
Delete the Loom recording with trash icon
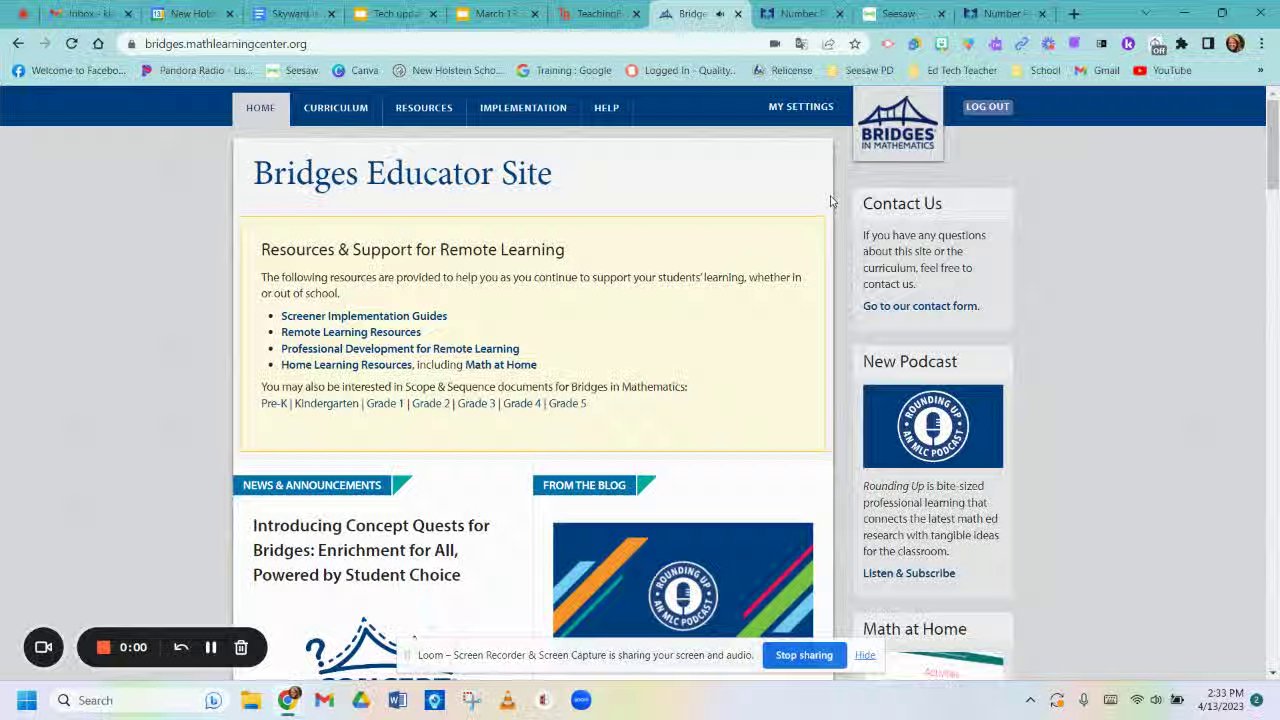pyautogui.click(x=241, y=647)
